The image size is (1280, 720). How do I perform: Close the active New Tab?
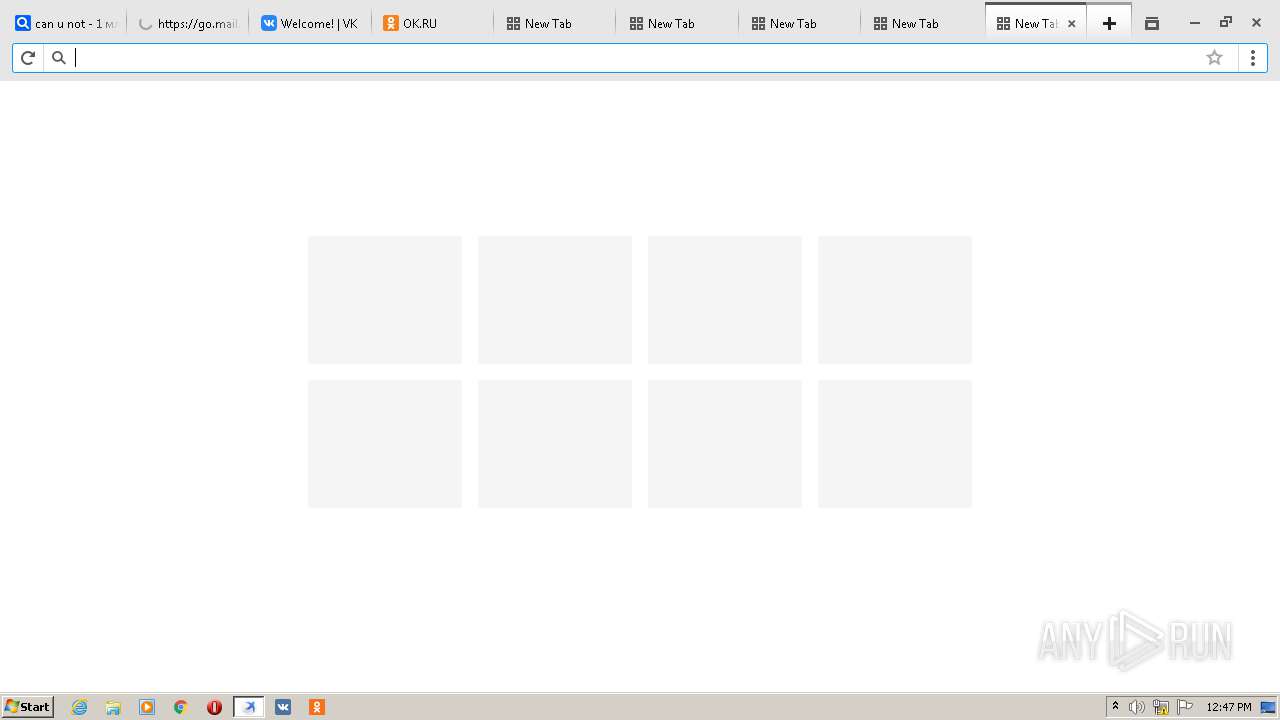point(1072,23)
